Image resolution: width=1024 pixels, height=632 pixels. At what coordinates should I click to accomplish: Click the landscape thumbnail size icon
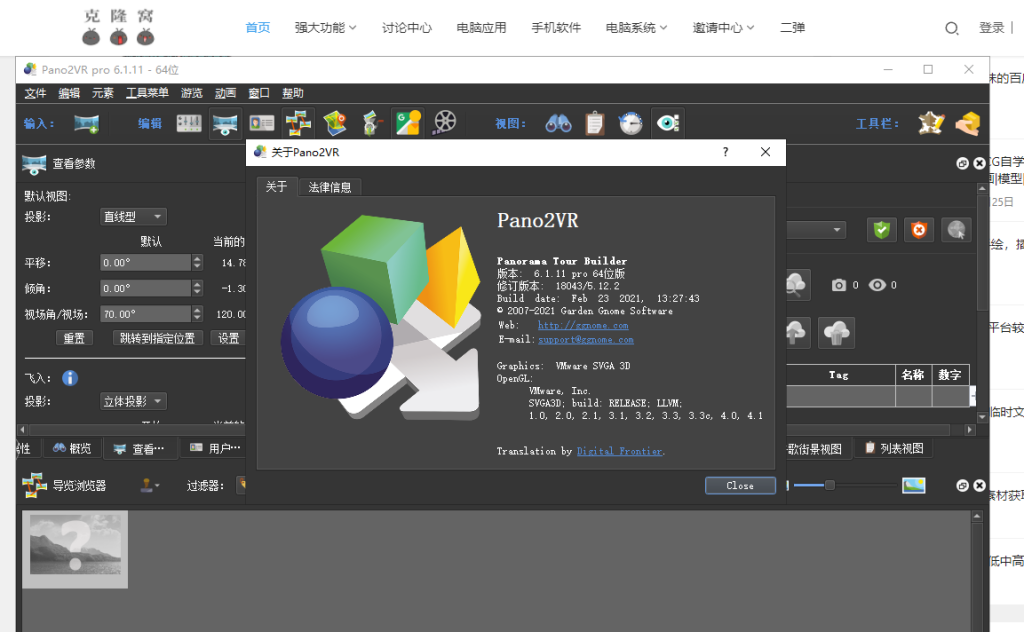914,485
